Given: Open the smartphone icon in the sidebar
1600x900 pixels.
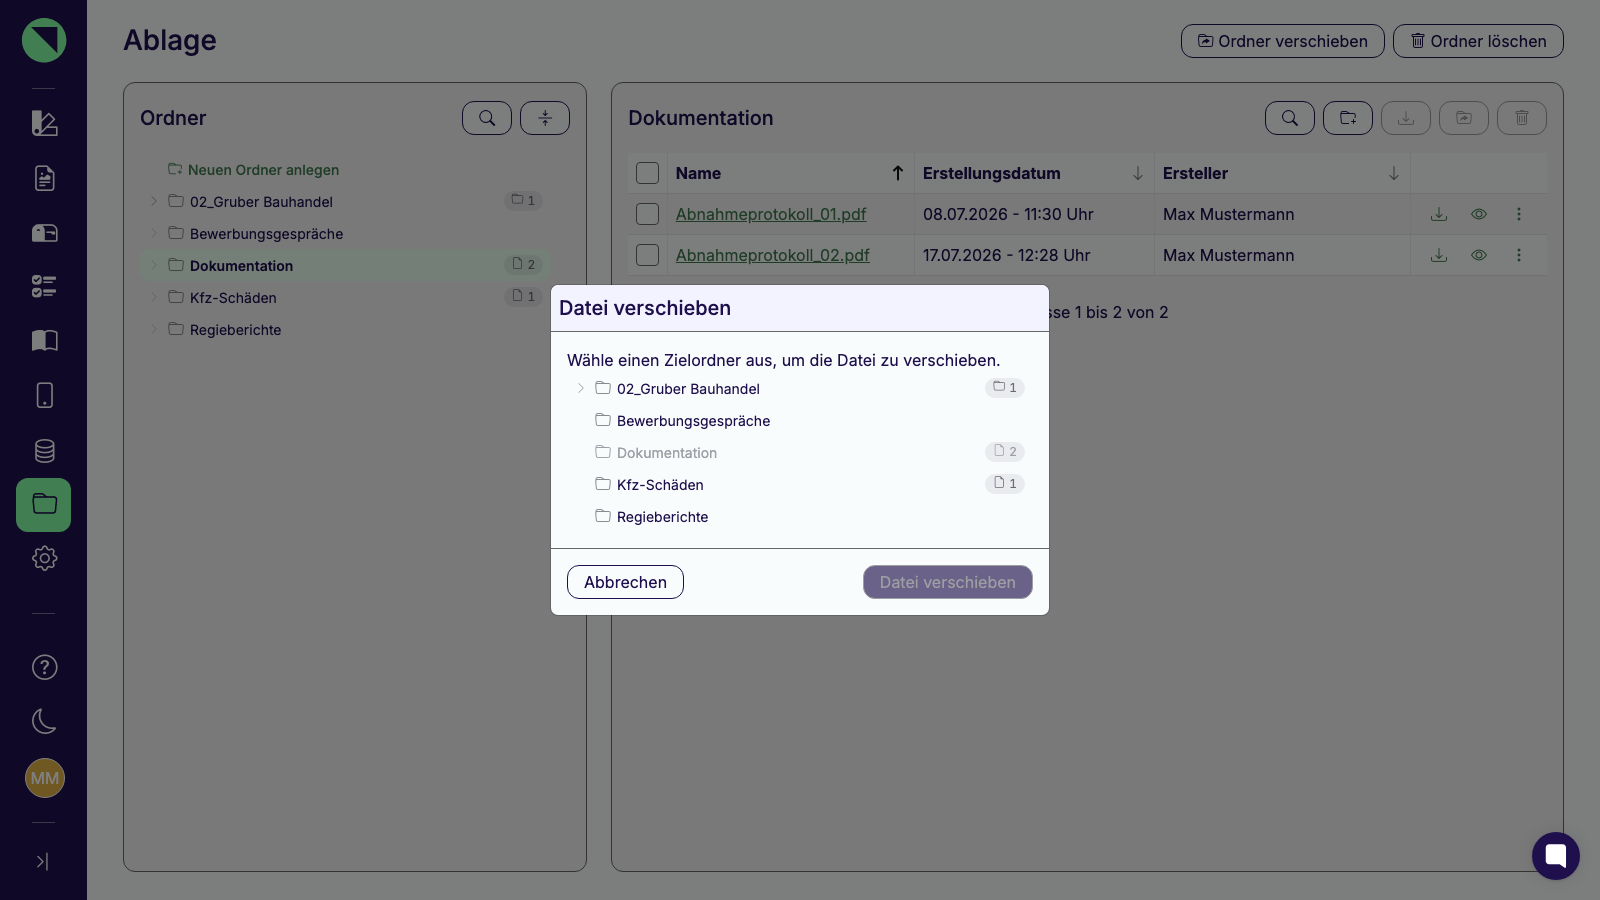Looking at the screenshot, I should [44, 395].
